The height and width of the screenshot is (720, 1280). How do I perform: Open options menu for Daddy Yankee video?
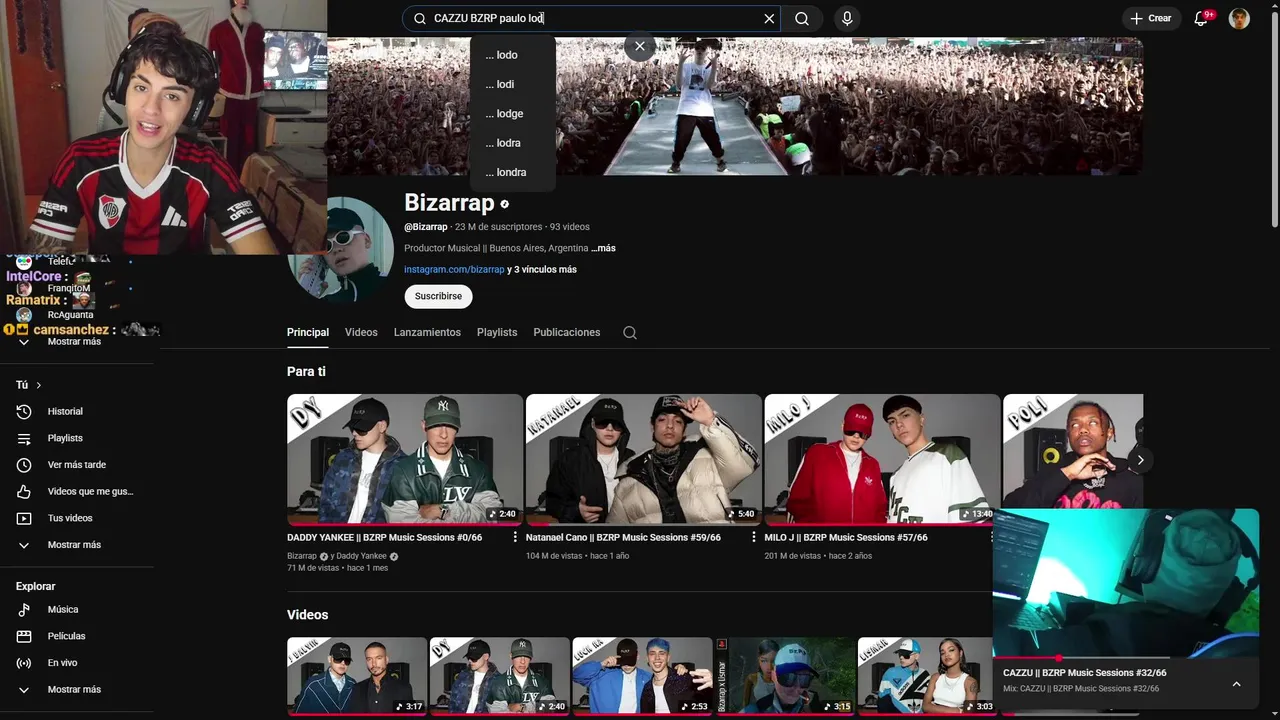(x=516, y=538)
